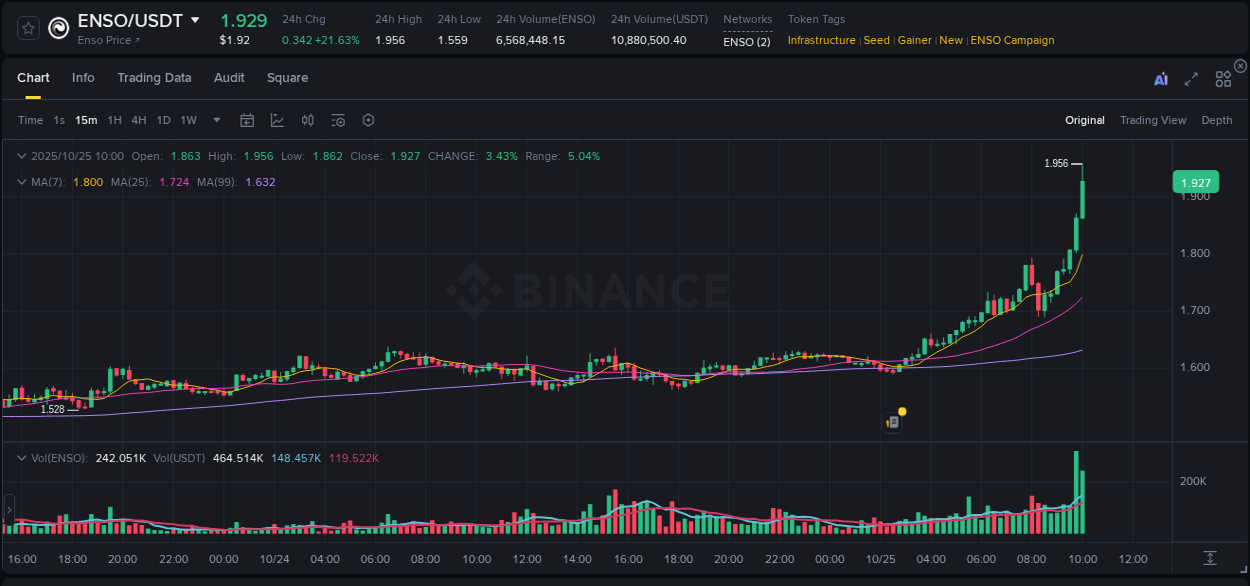Open the go-to-date calendar icon
Image resolution: width=1250 pixels, height=586 pixels.
pyautogui.click(x=247, y=119)
